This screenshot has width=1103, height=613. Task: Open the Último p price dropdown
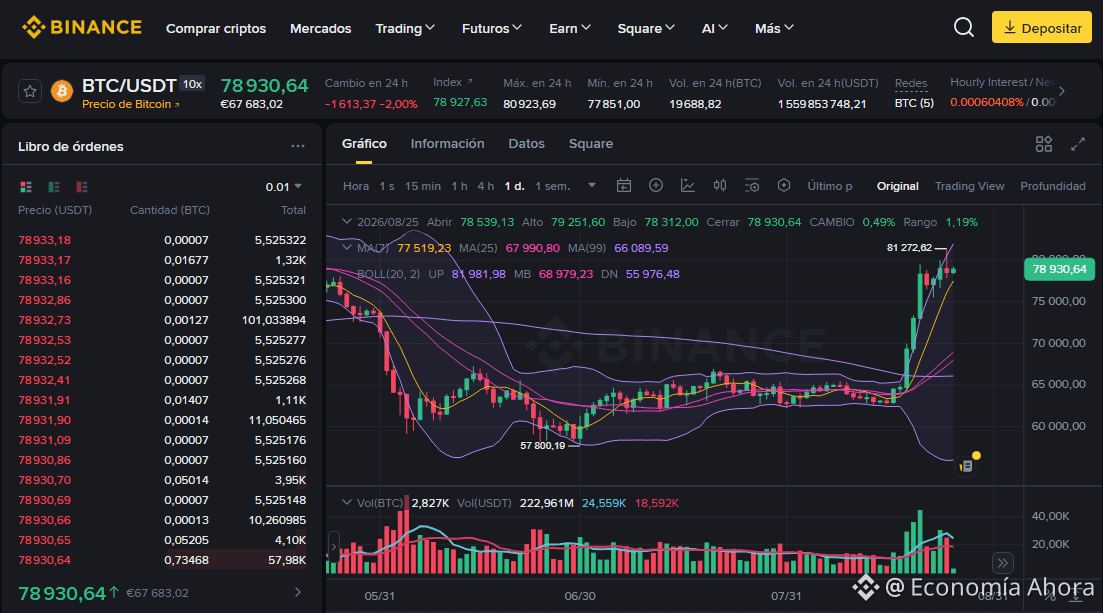829,186
